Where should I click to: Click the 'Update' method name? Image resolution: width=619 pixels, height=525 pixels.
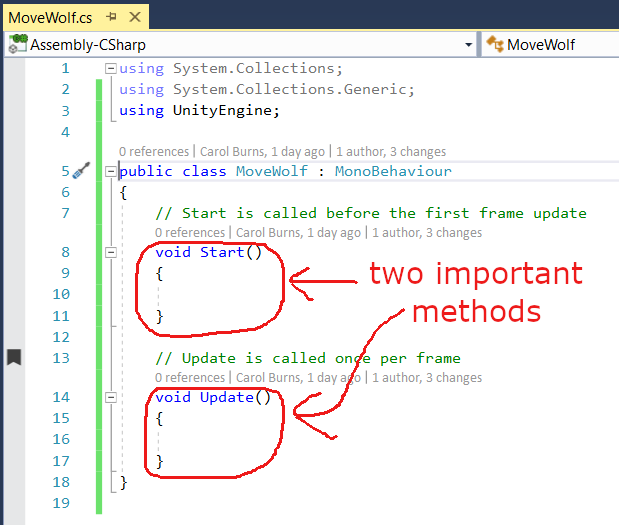pyautogui.click(x=227, y=397)
